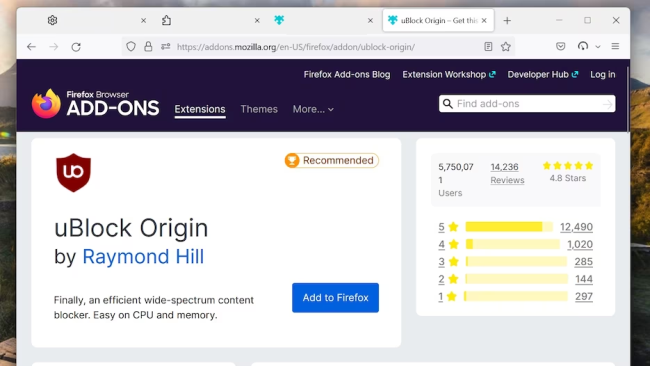Click the Firefox Browser ADD-ONS logo
The image size is (650, 366).
pos(95,104)
